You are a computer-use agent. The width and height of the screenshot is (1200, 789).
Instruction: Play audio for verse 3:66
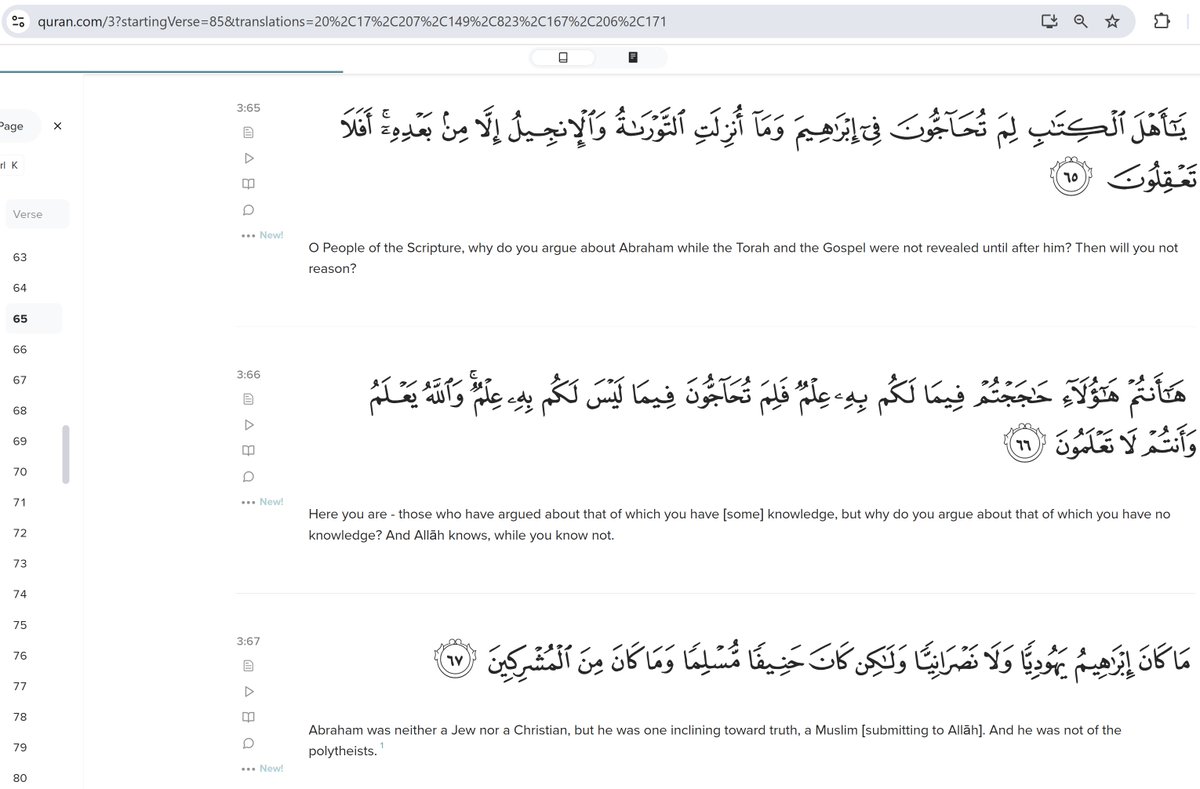click(x=248, y=424)
